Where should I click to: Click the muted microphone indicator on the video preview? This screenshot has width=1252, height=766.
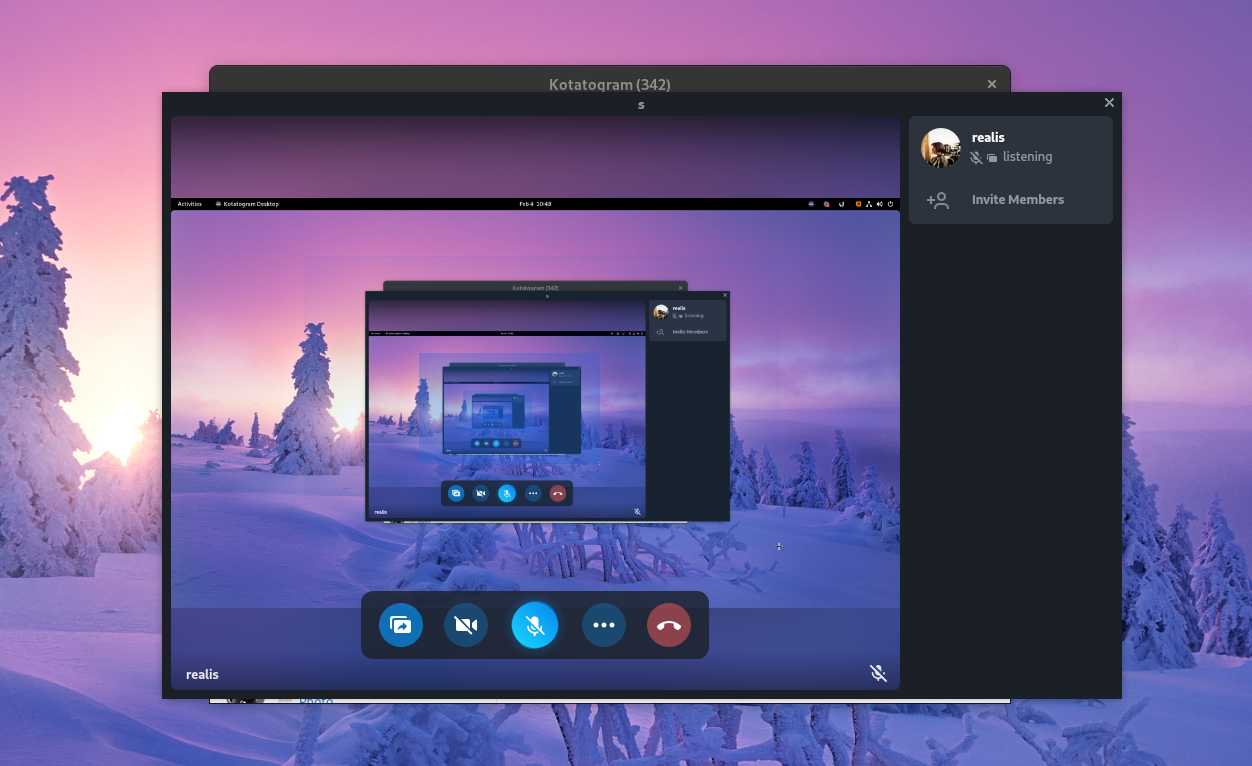(x=878, y=673)
